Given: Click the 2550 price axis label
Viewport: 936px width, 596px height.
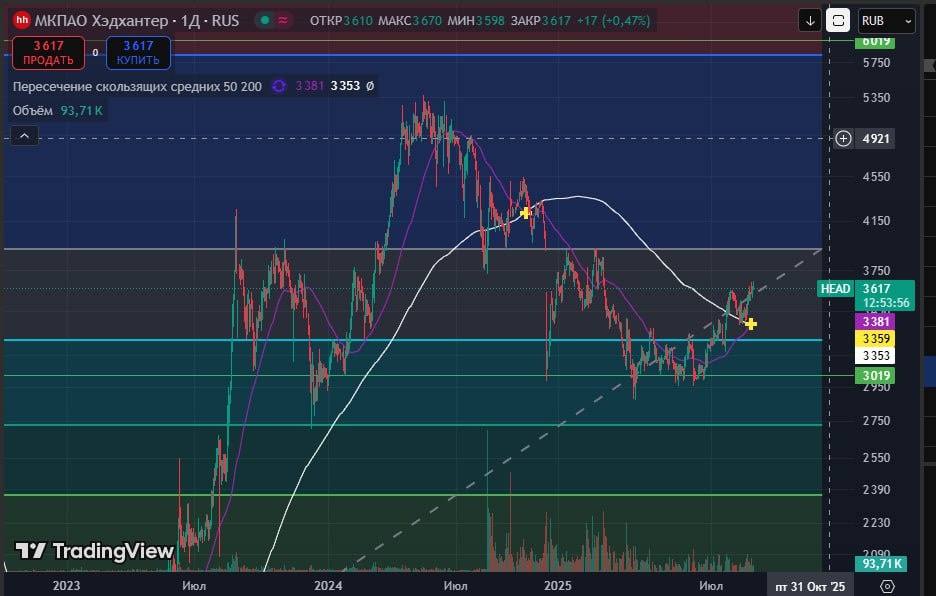Looking at the screenshot, I should (x=876, y=458).
